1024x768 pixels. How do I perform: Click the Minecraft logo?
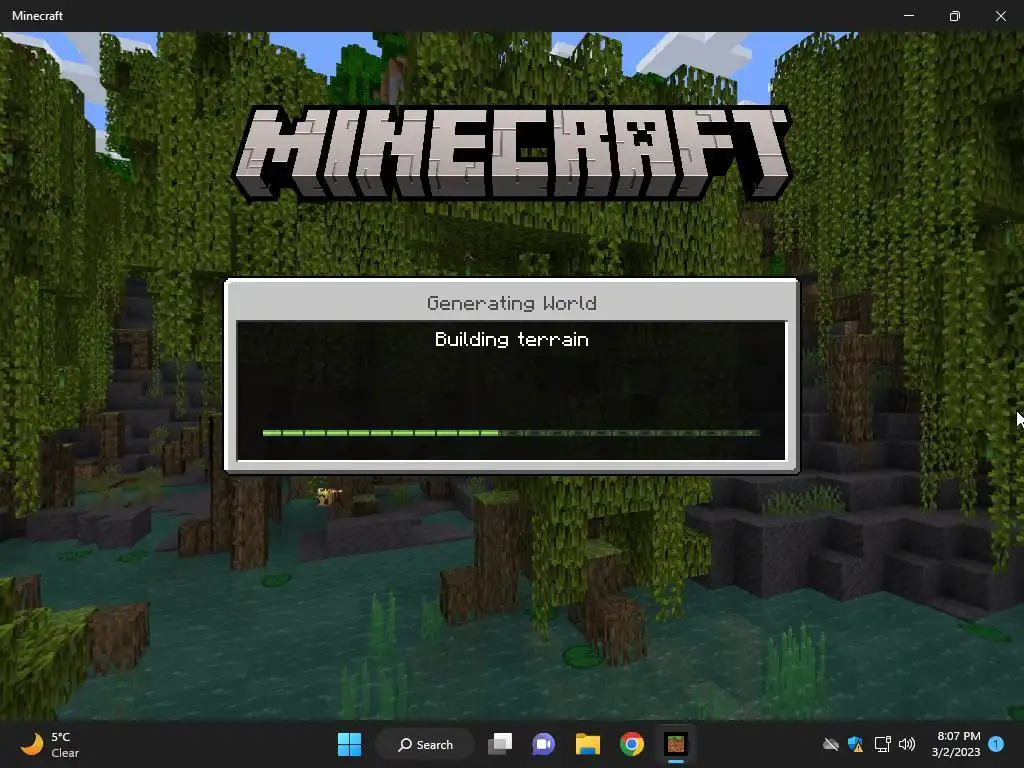[x=512, y=154]
